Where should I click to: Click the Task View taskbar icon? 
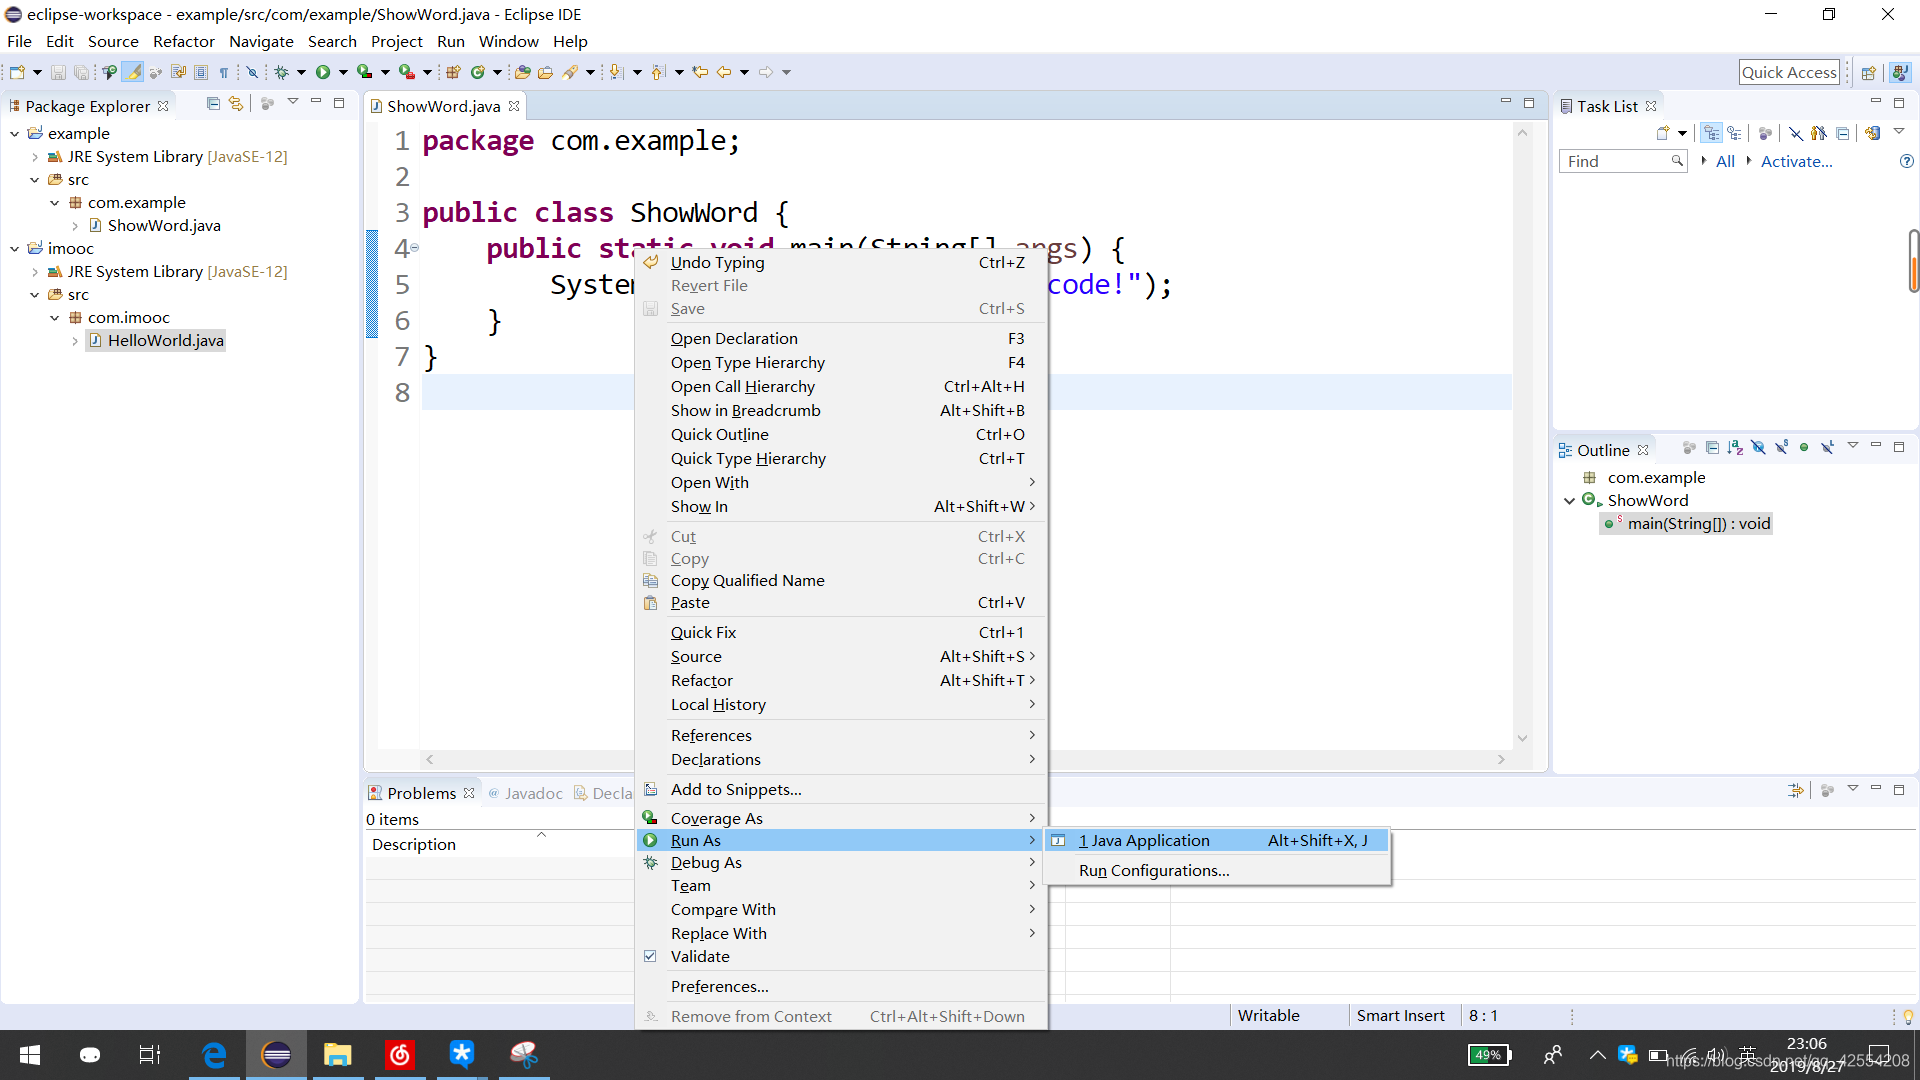(x=150, y=1054)
